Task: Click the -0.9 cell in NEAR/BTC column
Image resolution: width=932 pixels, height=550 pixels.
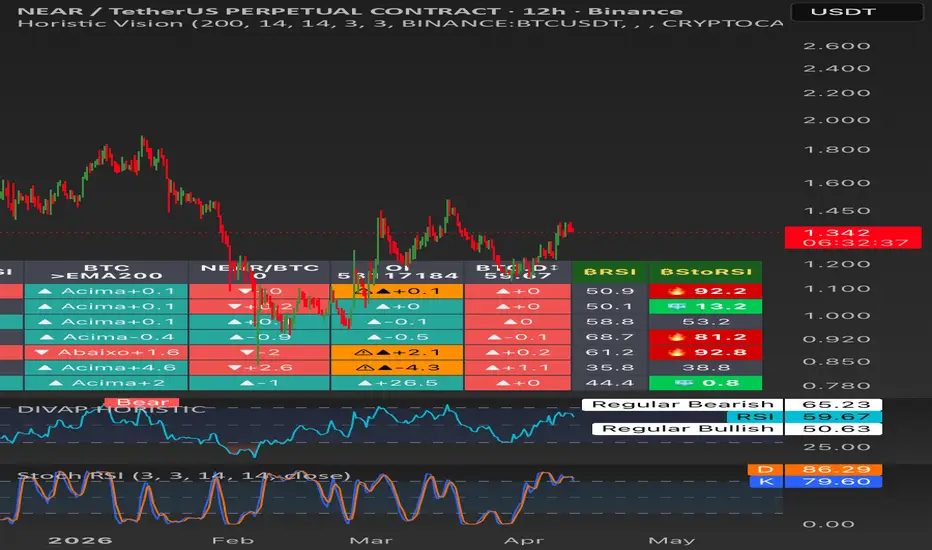Action: point(259,337)
